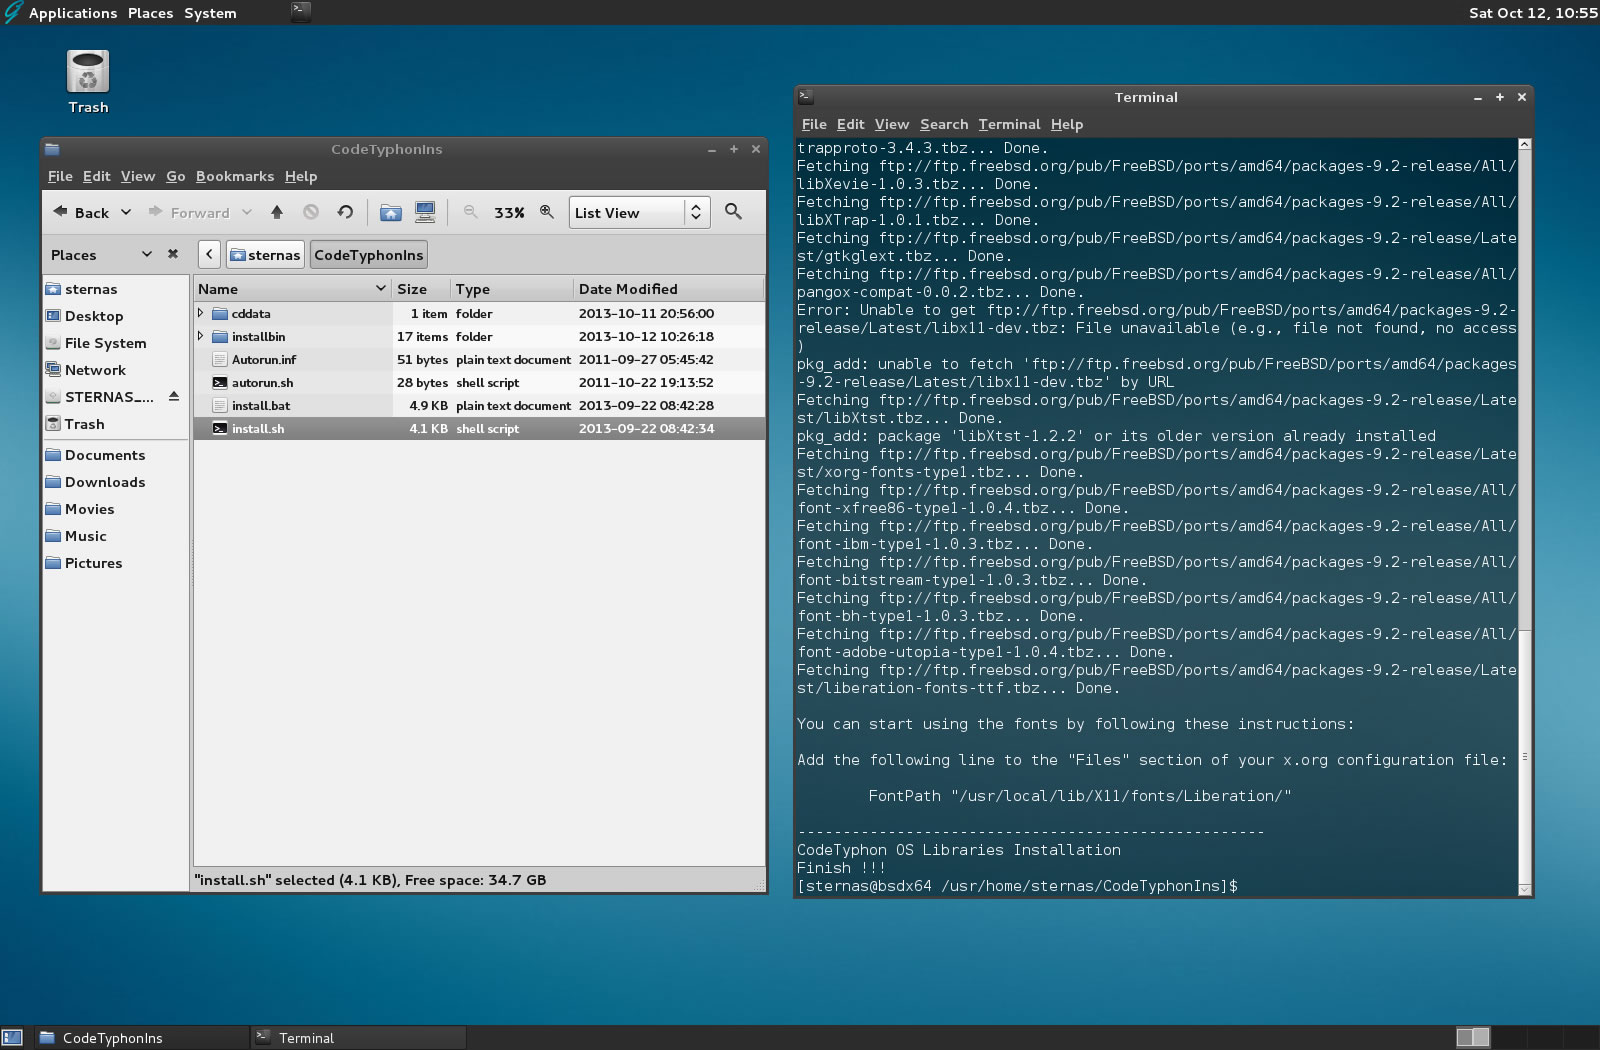Switch to CodeTyphonIns window in taskbar

point(142,1038)
